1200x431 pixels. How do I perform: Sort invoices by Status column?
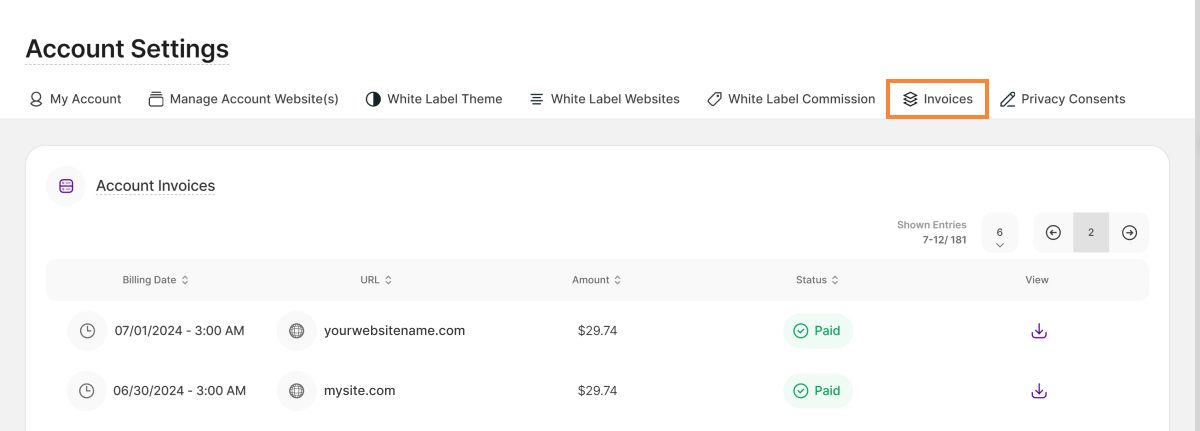pyautogui.click(x=816, y=280)
